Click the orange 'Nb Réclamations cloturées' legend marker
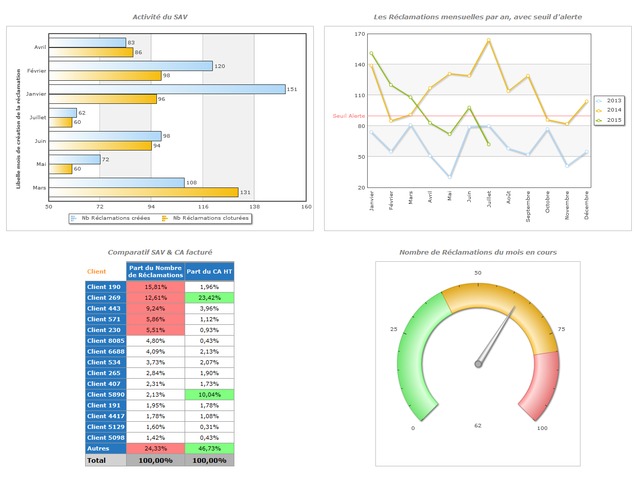The width and height of the screenshot is (640, 480). [164, 218]
